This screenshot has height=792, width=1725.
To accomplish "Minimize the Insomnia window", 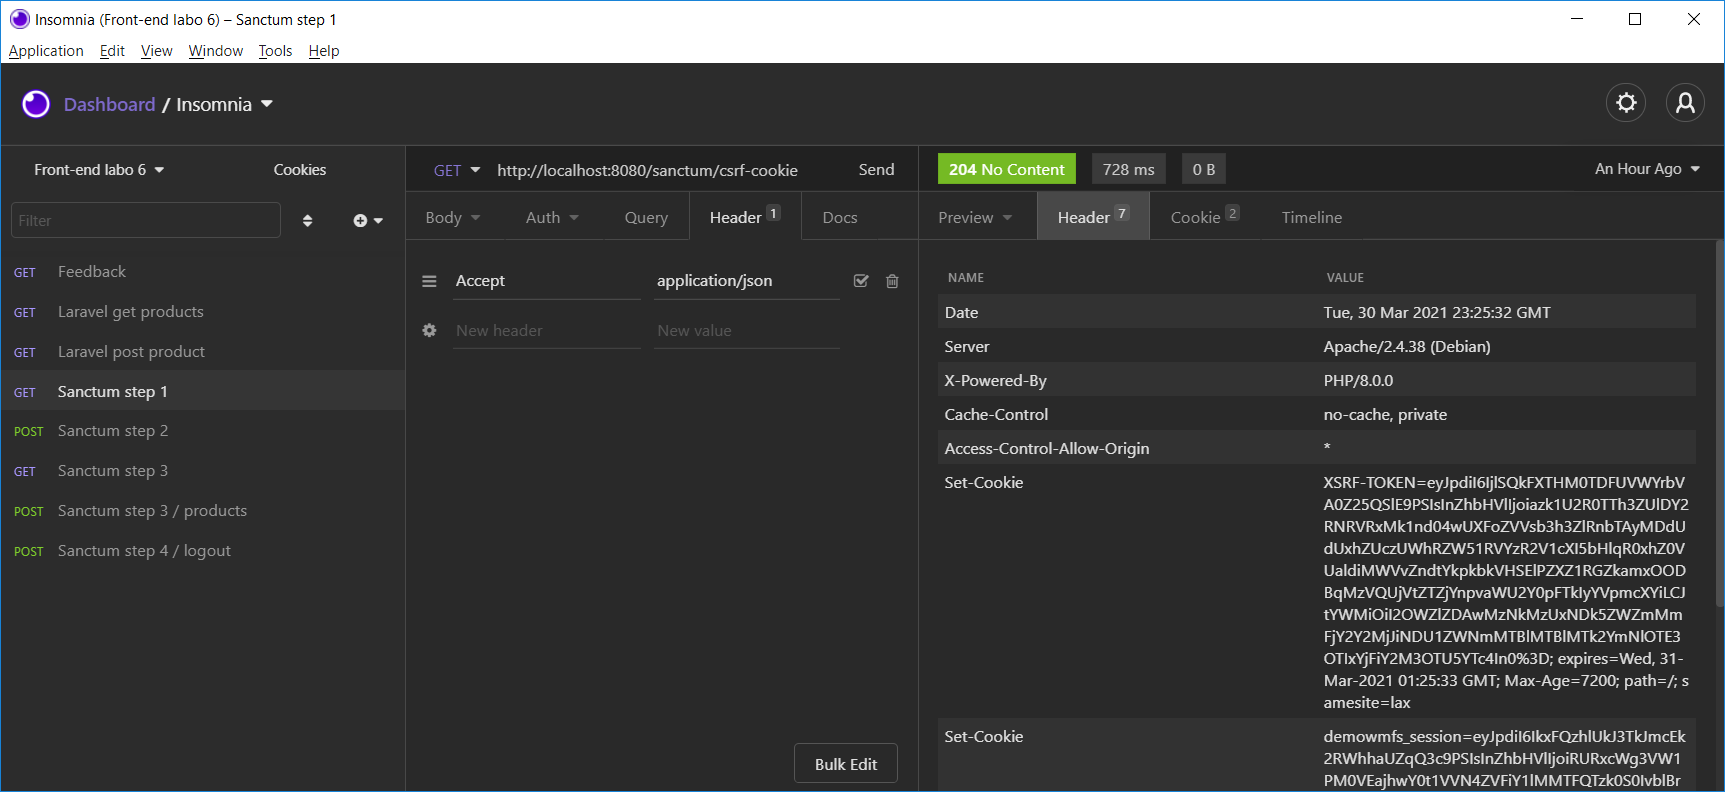I will 1577,19.
